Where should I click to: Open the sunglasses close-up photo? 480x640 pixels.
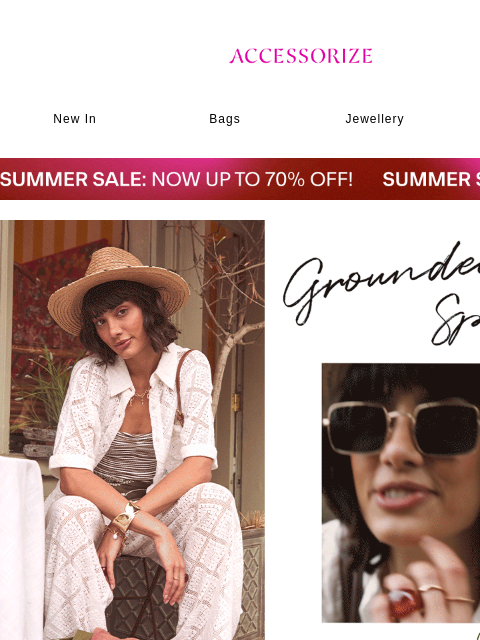pos(401,493)
